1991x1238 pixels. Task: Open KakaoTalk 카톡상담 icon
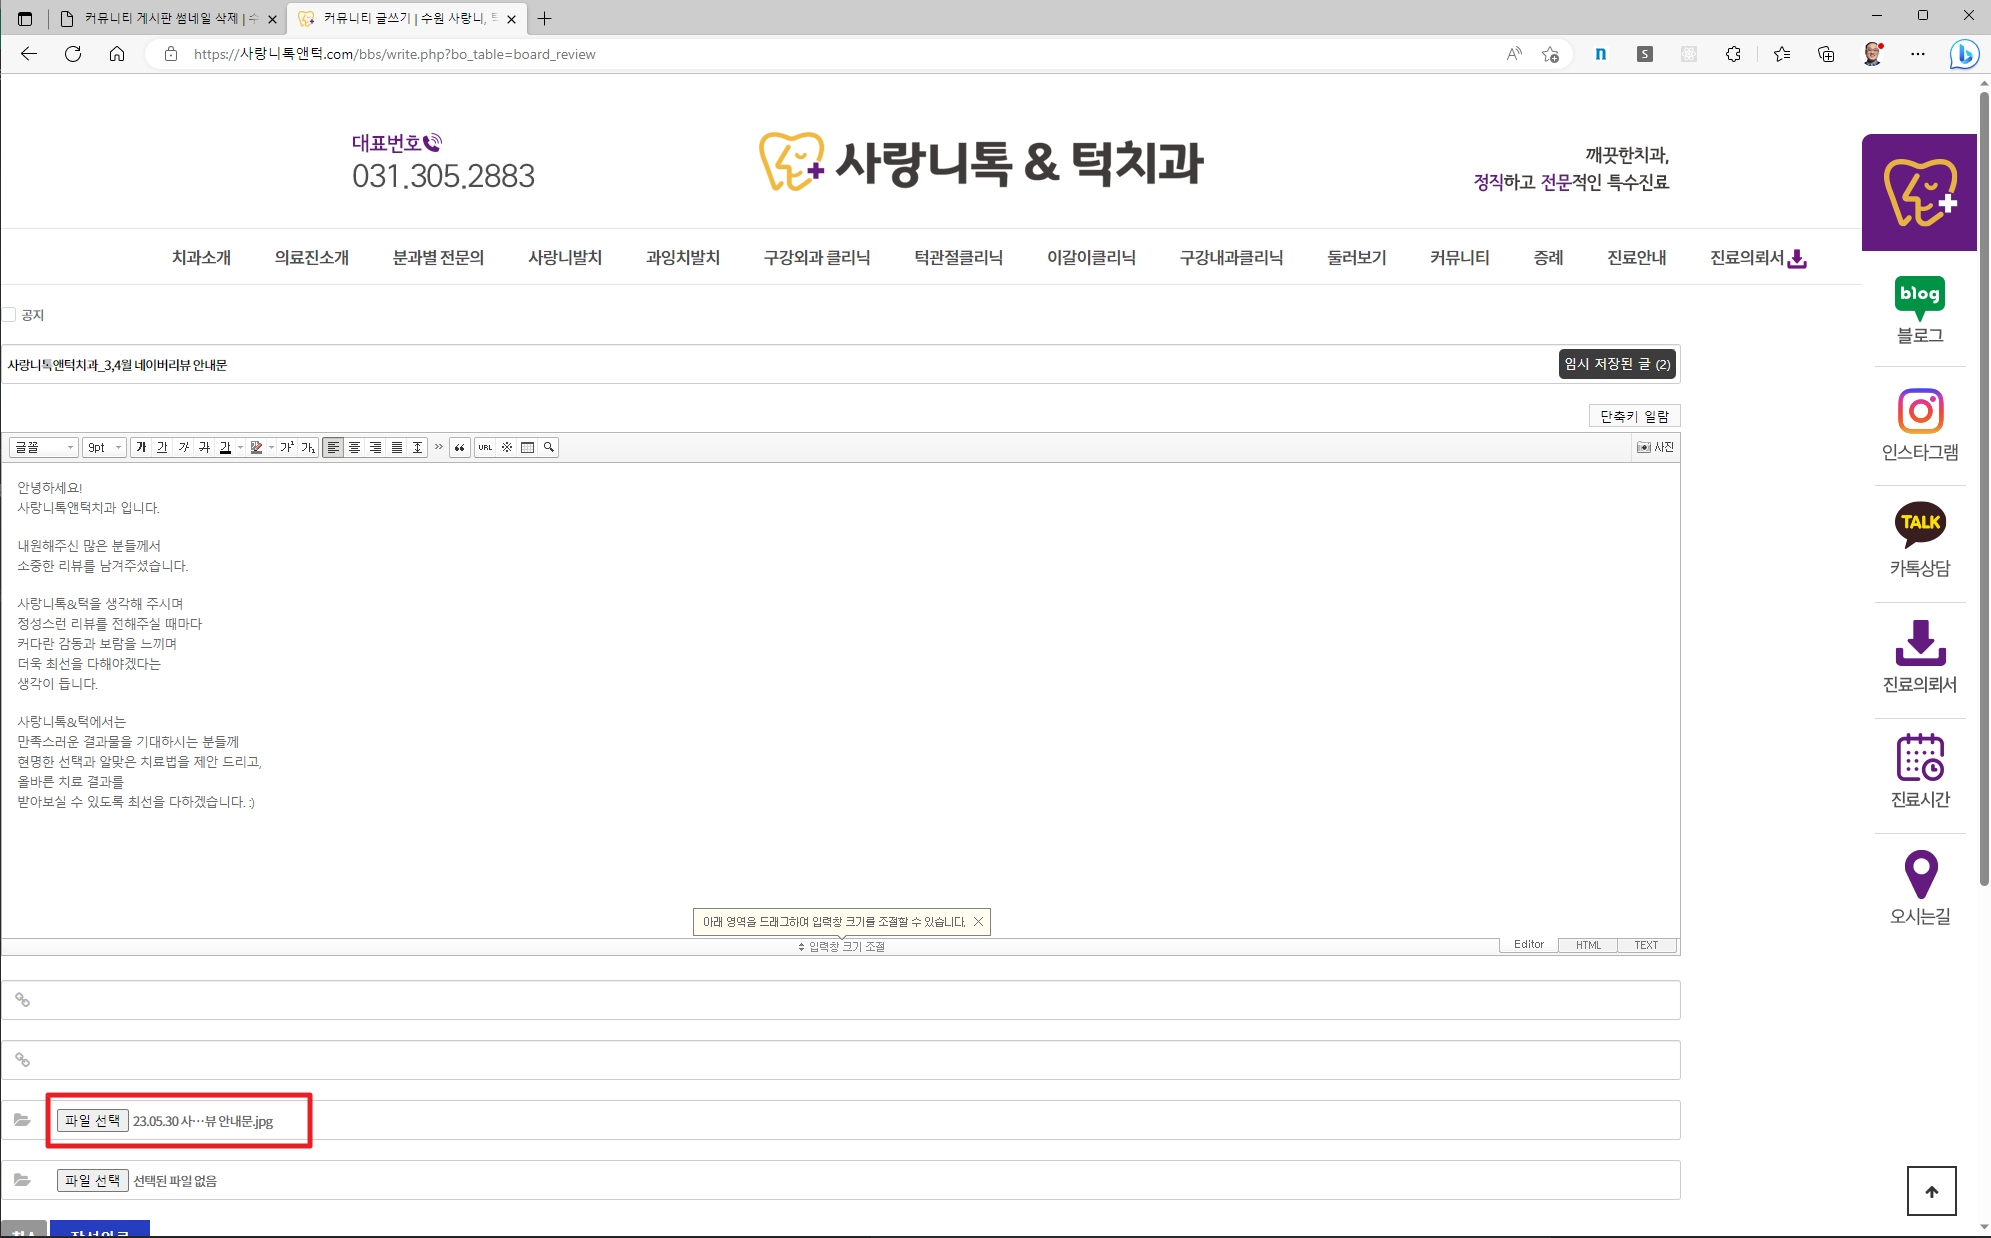point(1920,524)
